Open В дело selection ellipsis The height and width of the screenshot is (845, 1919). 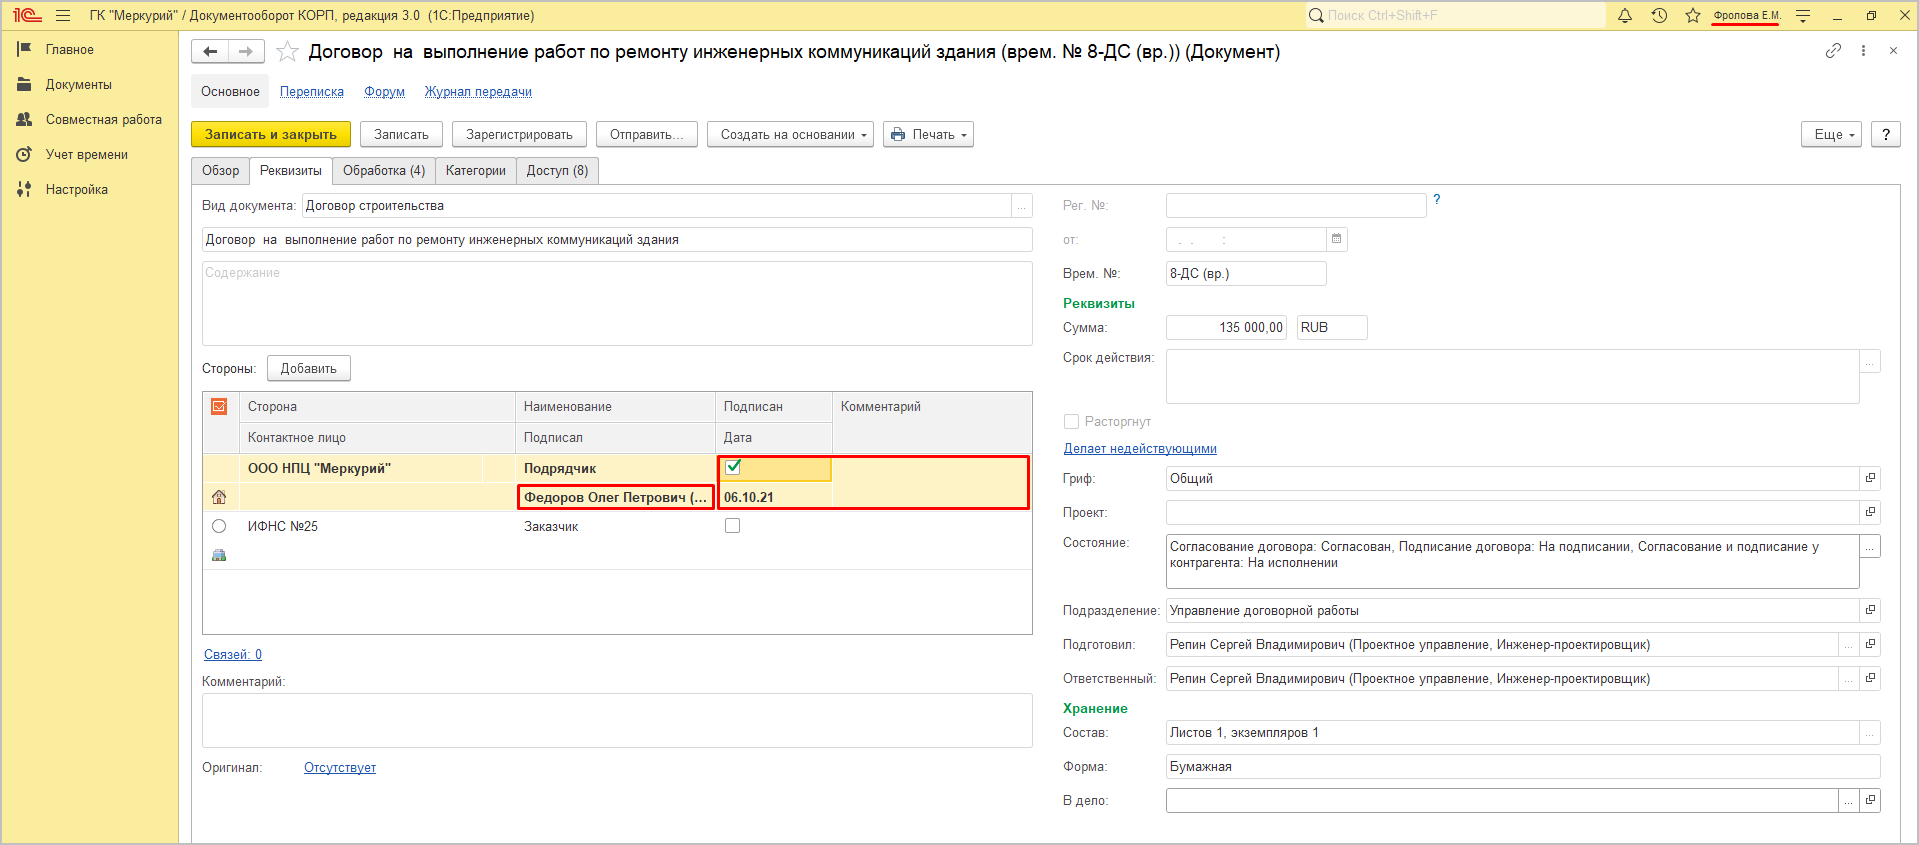tap(1849, 801)
